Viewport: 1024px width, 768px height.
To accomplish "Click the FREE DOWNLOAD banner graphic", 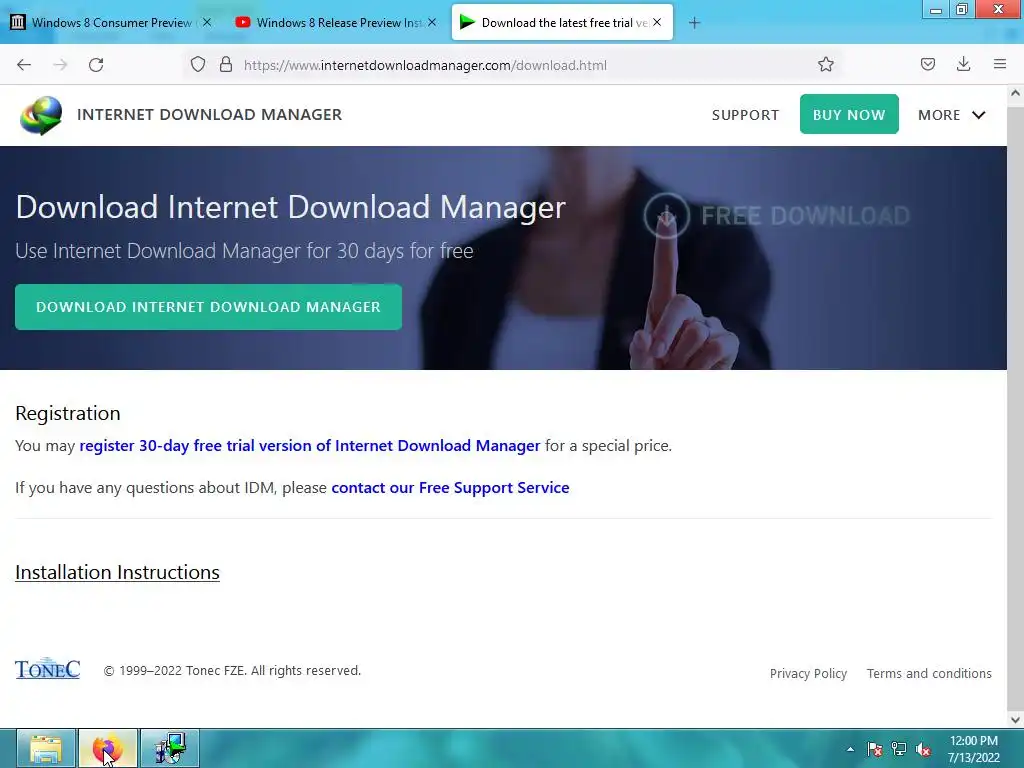I will coord(776,216).
